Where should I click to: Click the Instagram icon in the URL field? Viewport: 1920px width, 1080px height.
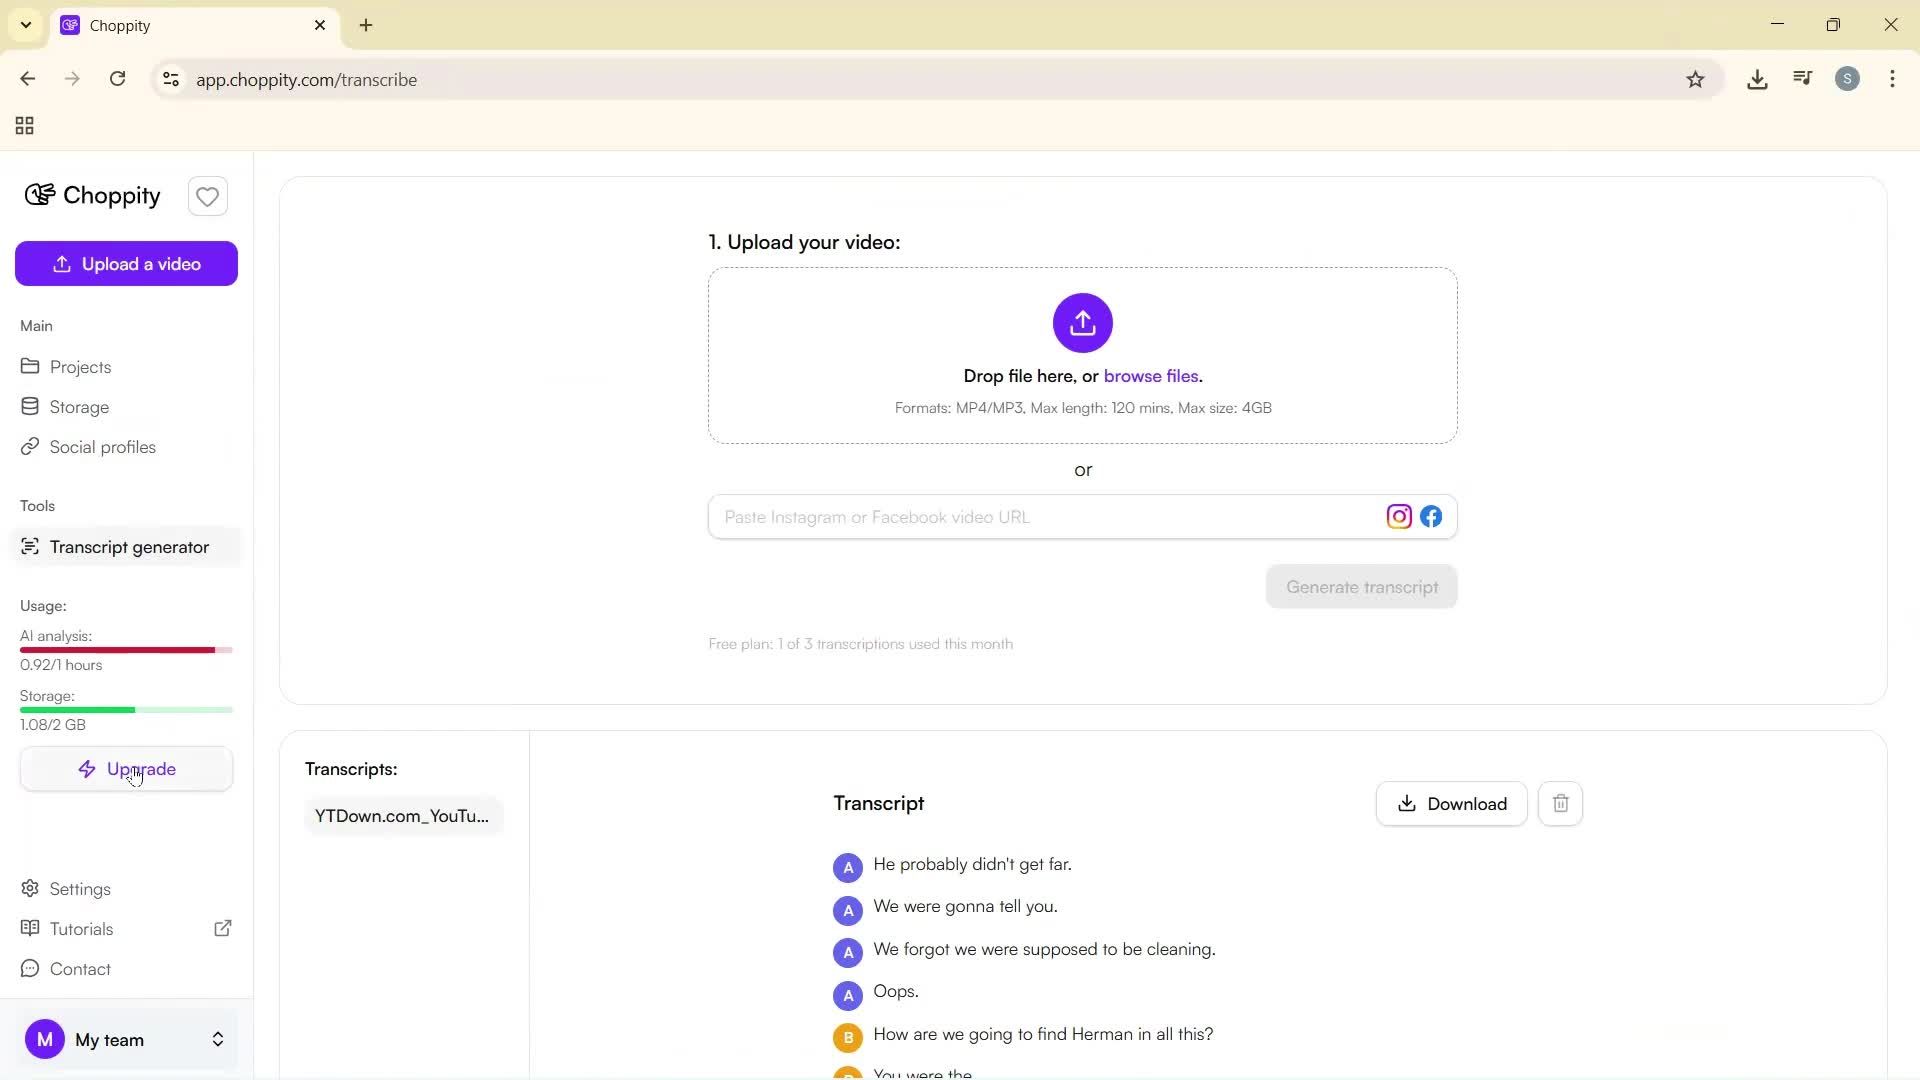pos(1399,516)
